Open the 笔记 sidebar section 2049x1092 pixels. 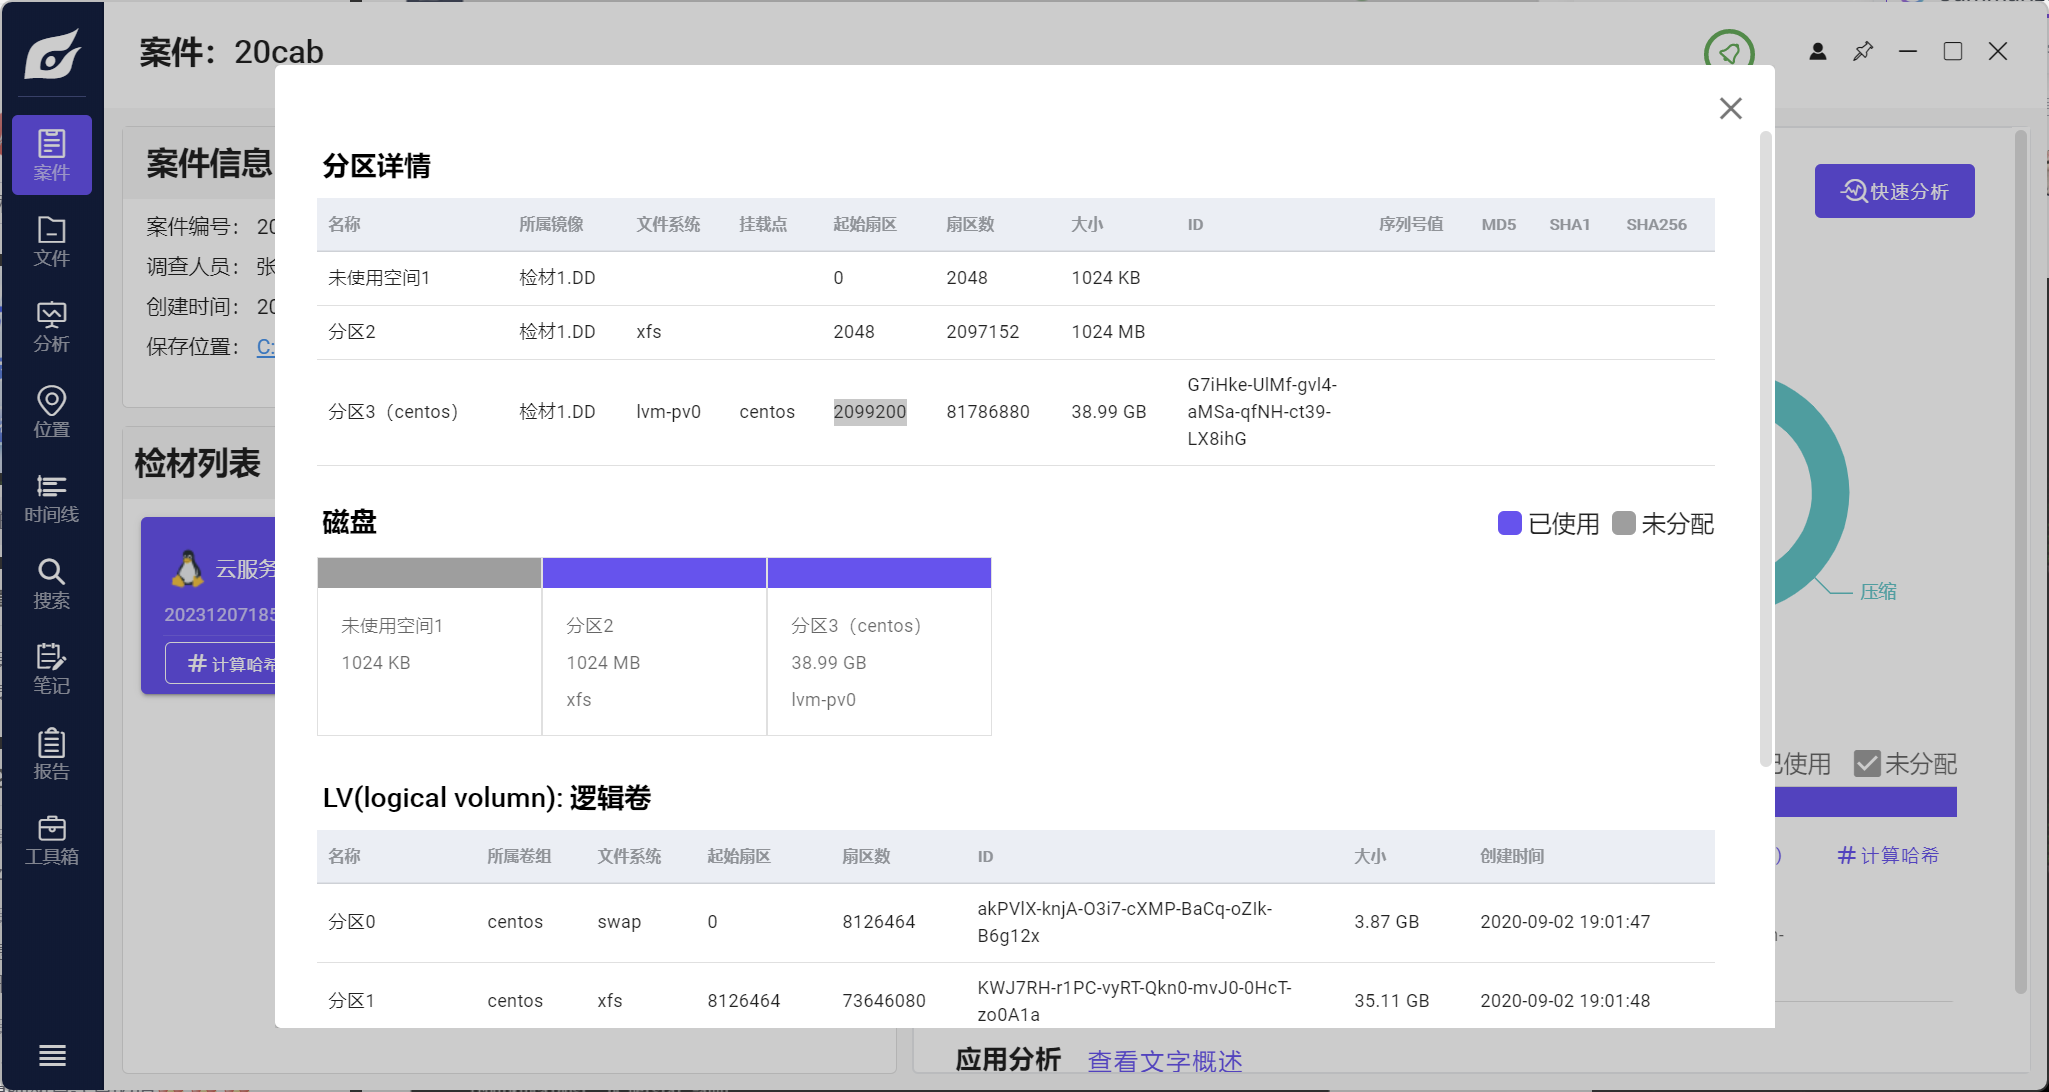[52, 669]
